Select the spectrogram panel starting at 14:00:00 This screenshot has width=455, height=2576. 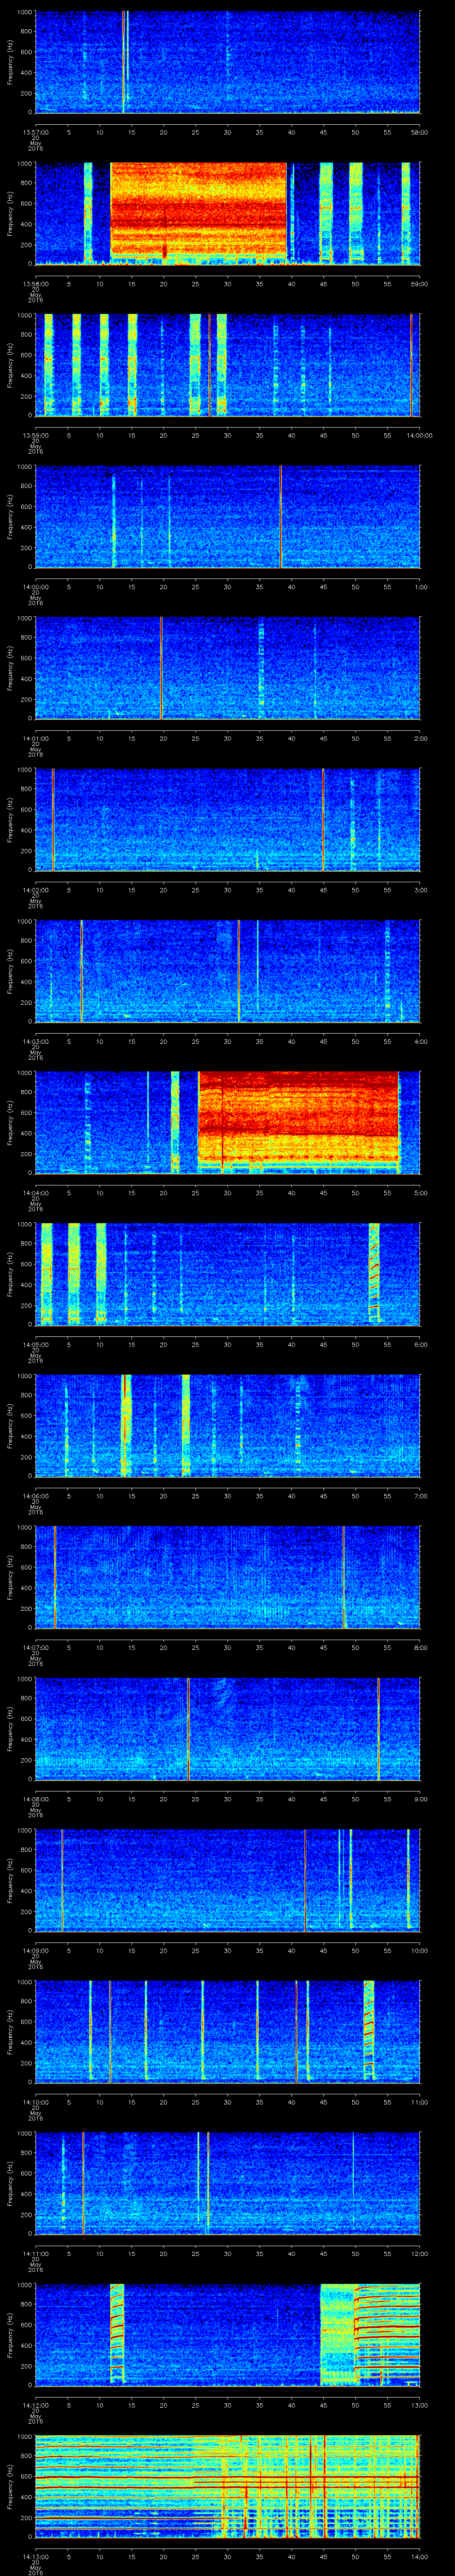coord(228,516)
